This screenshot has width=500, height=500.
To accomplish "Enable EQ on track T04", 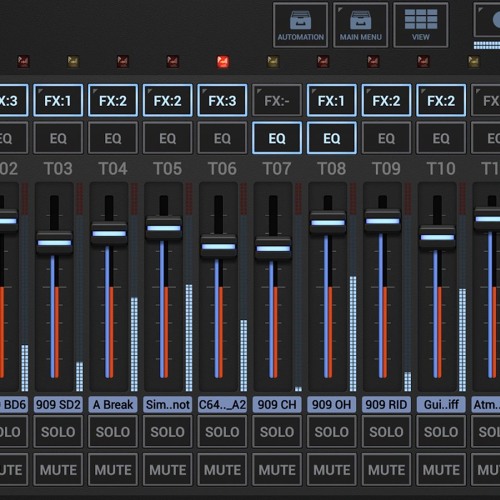I will [x=113, y=138].
